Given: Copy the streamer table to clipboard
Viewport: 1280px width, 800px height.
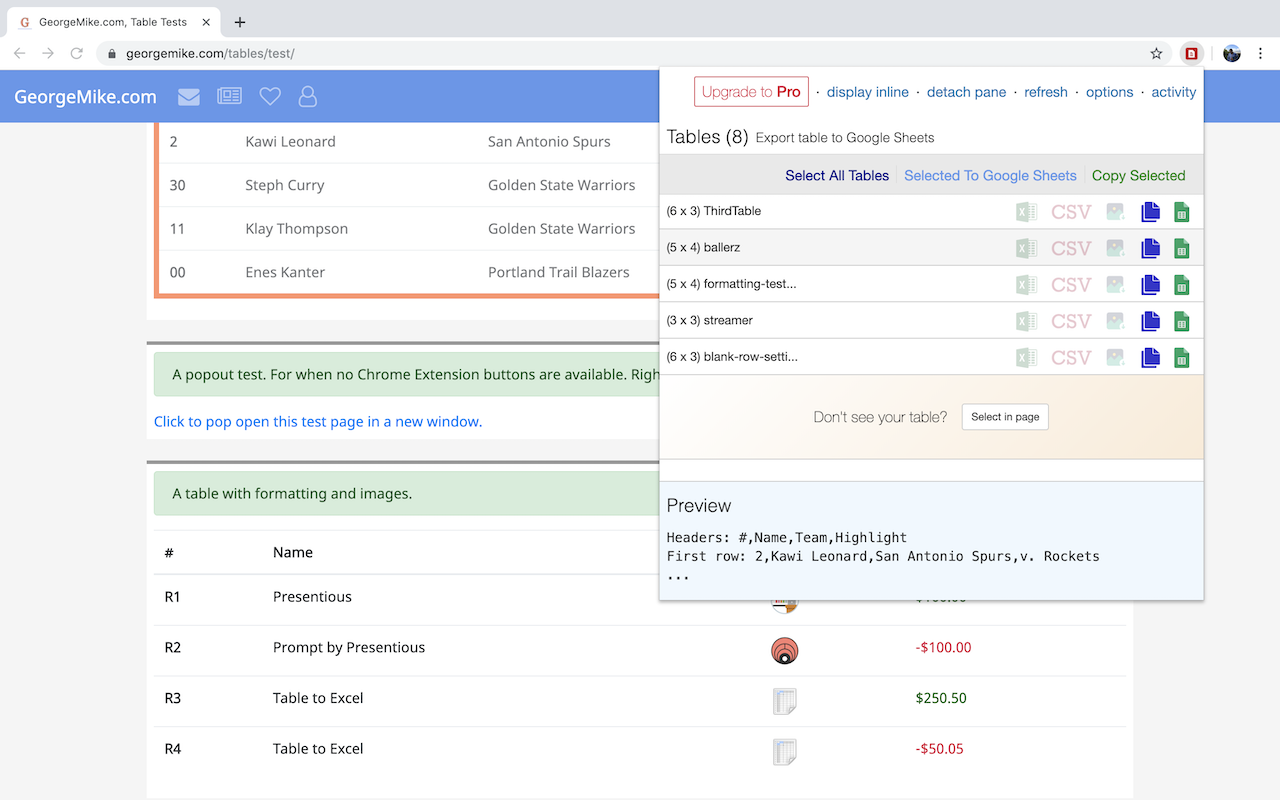Looking at the screenshot, I should [1150, 321].
